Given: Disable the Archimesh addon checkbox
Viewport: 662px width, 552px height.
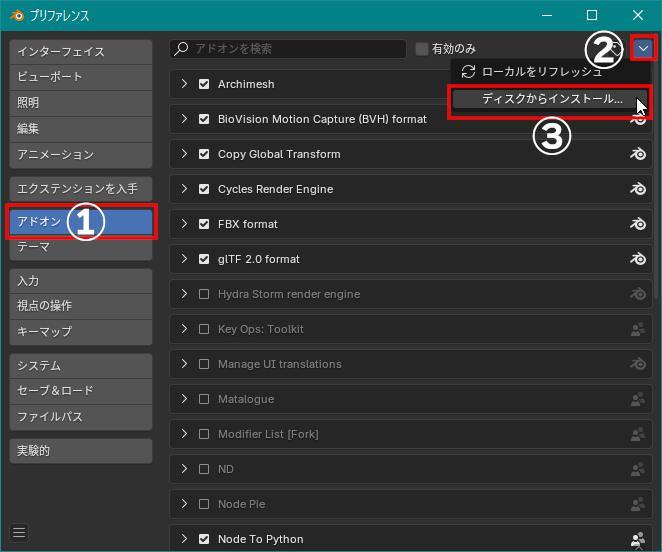Looking at the screenshot, I should (x=204, y=84).
